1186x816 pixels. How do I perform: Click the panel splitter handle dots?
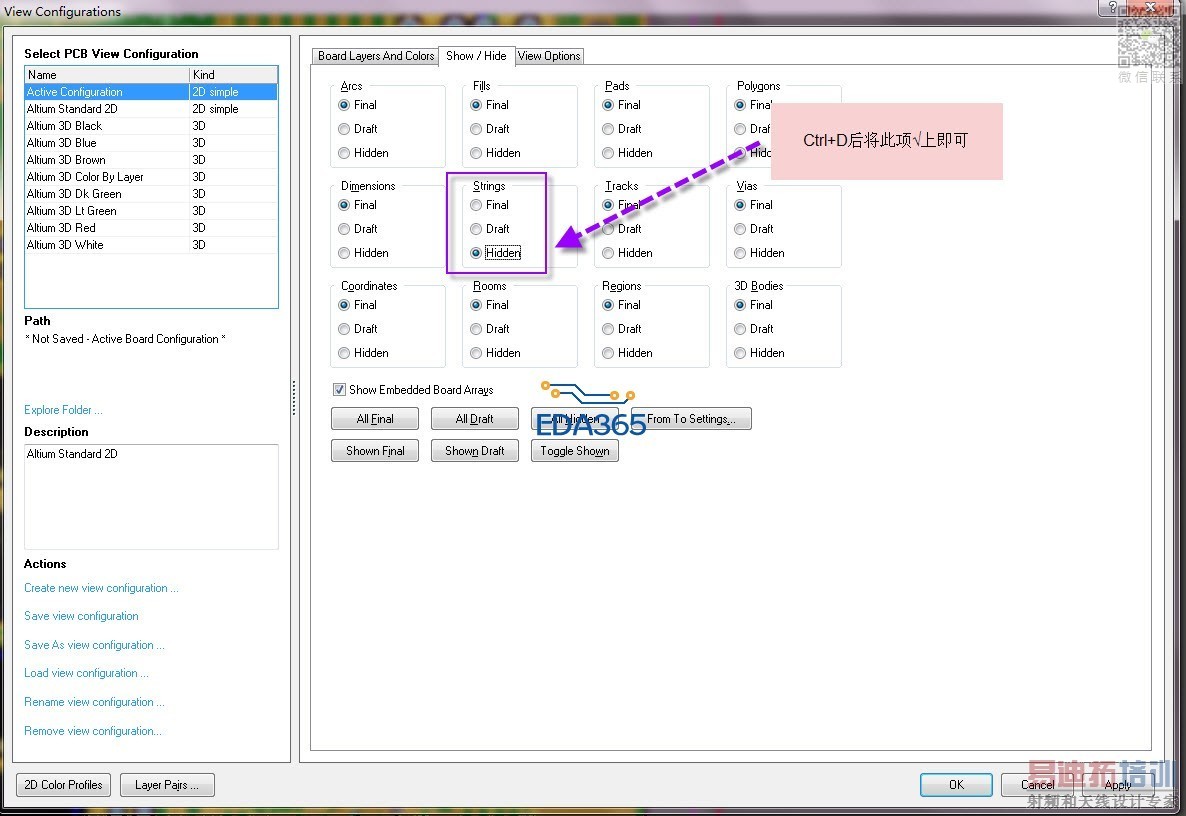(x=294, y=398)
